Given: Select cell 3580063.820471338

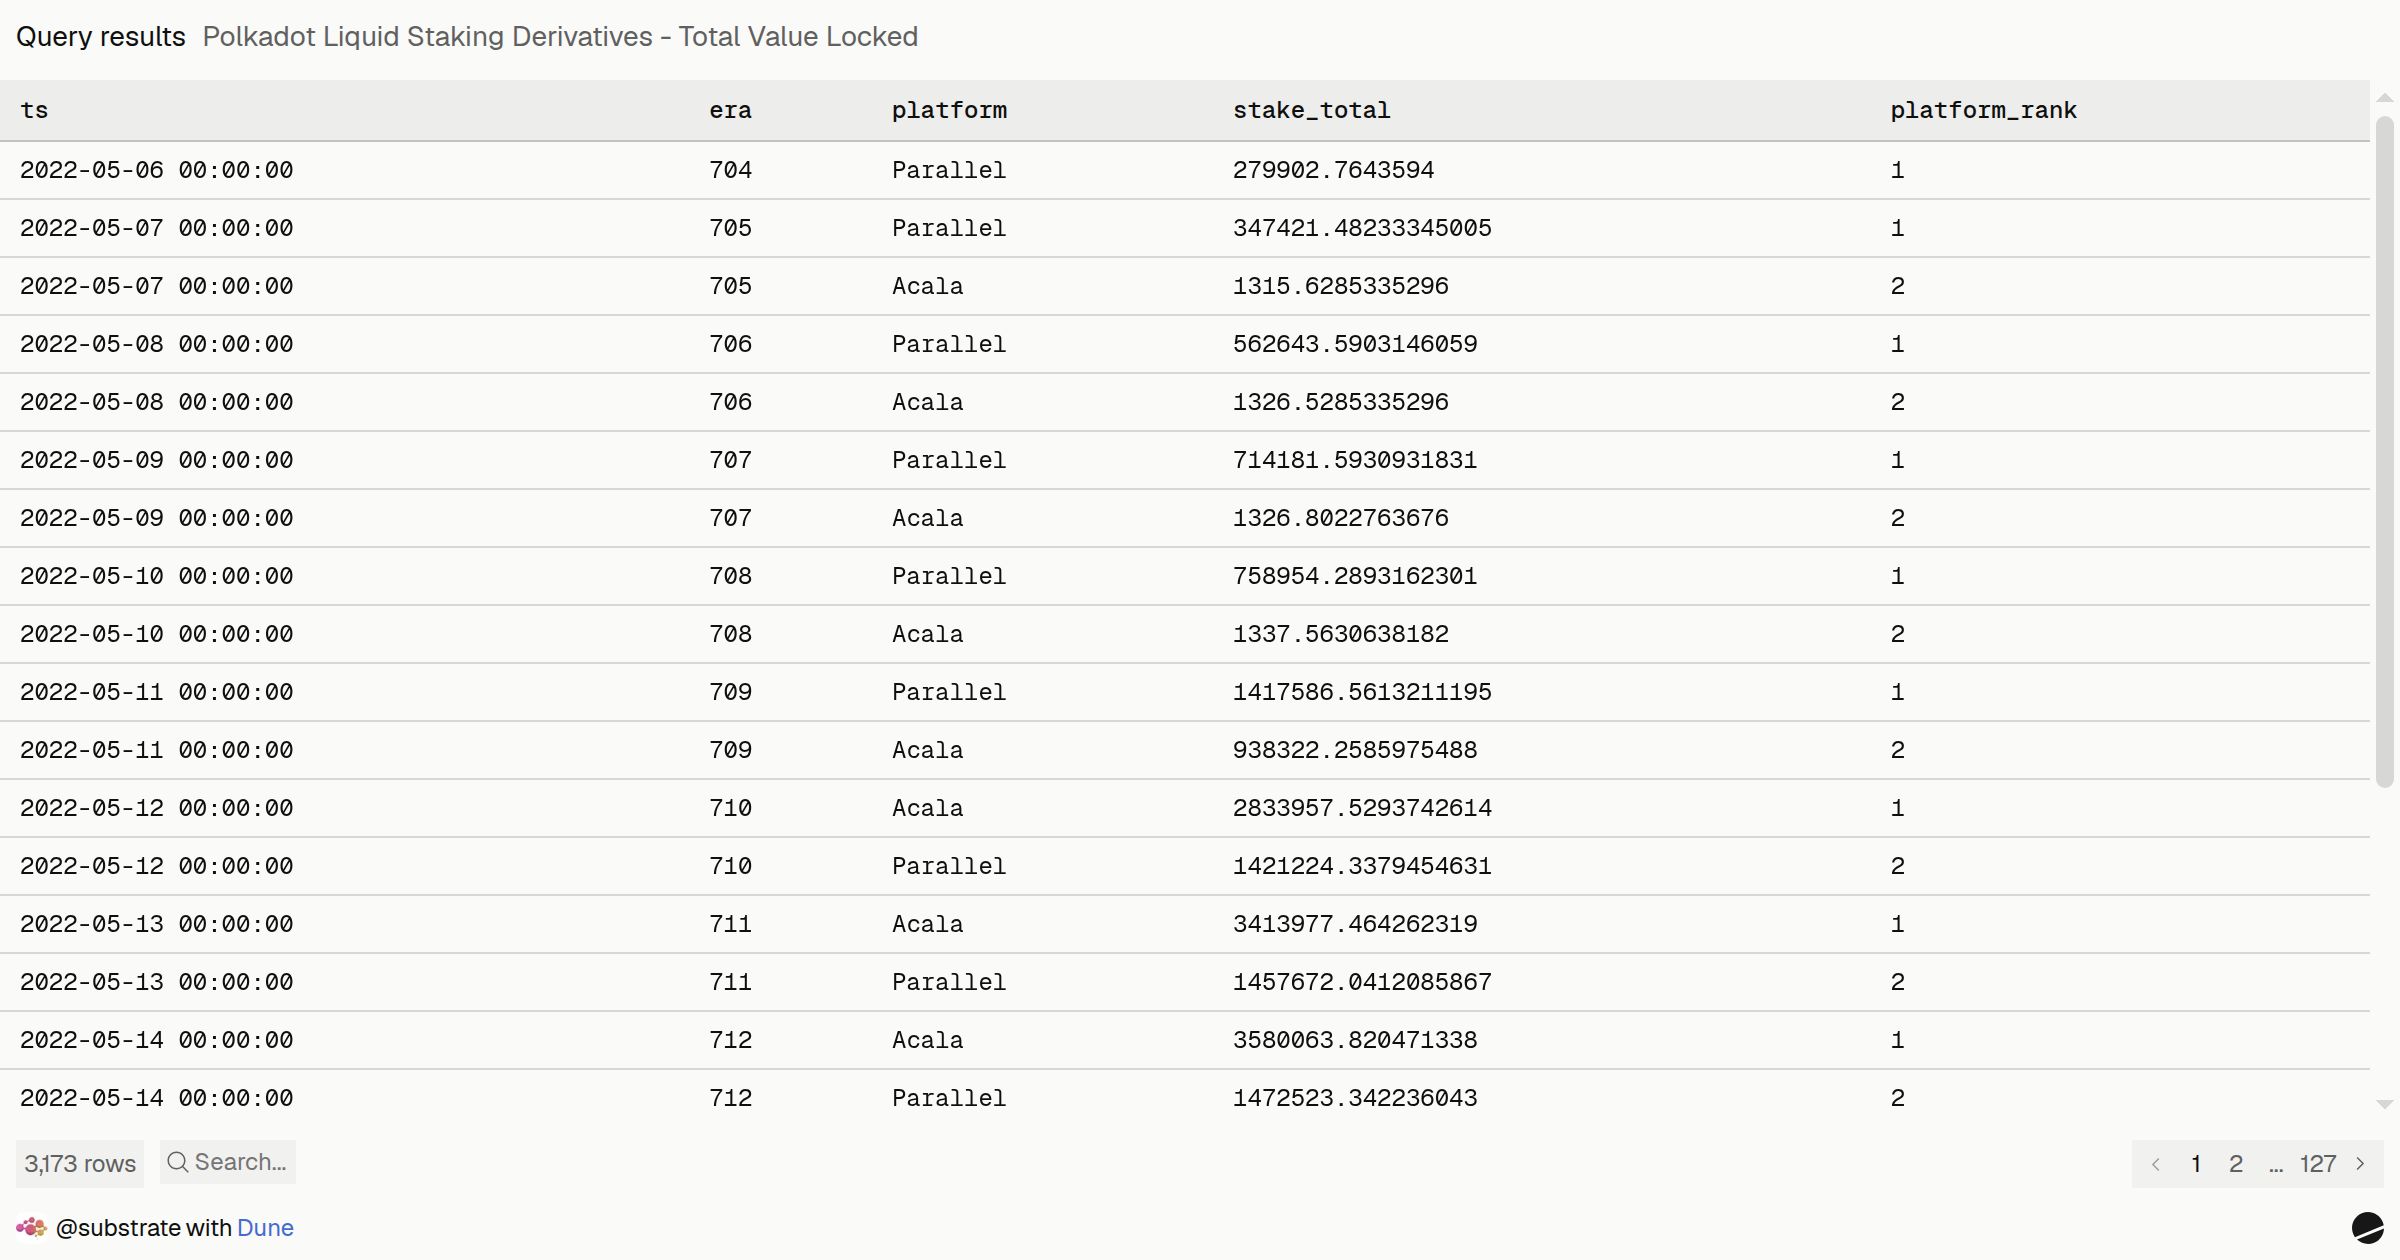Looking at the screenshot, I should pos(1355,1040).
